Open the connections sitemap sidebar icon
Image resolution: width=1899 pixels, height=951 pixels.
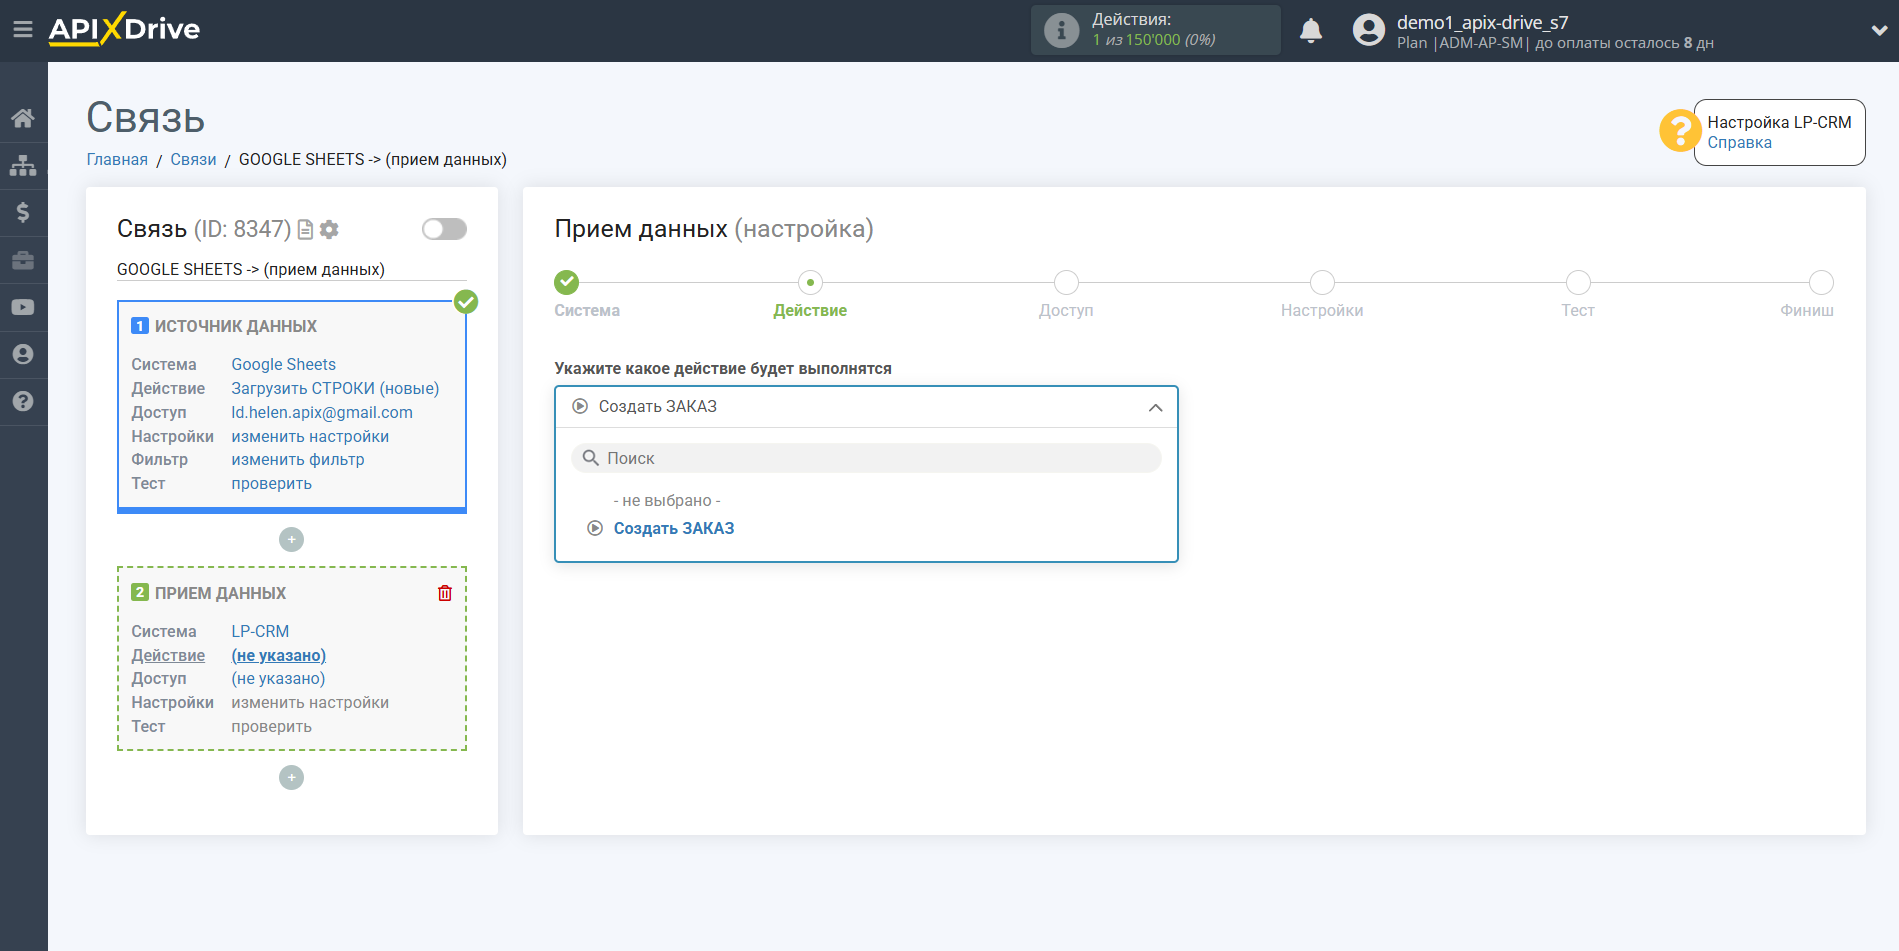point(23,165)
